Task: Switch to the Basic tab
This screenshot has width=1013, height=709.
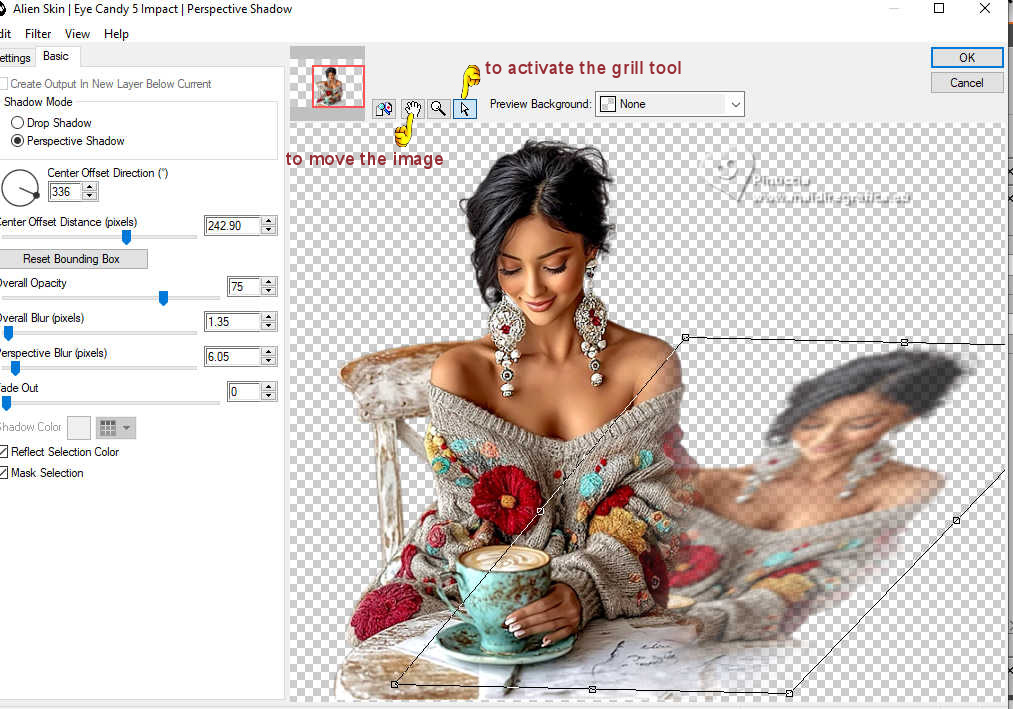Action: (56, 56)
